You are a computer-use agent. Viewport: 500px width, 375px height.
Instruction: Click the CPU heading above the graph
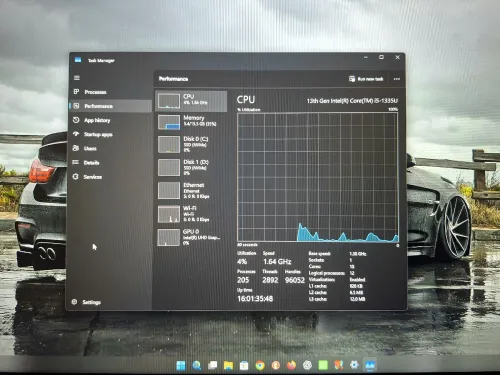coord(246,100)
